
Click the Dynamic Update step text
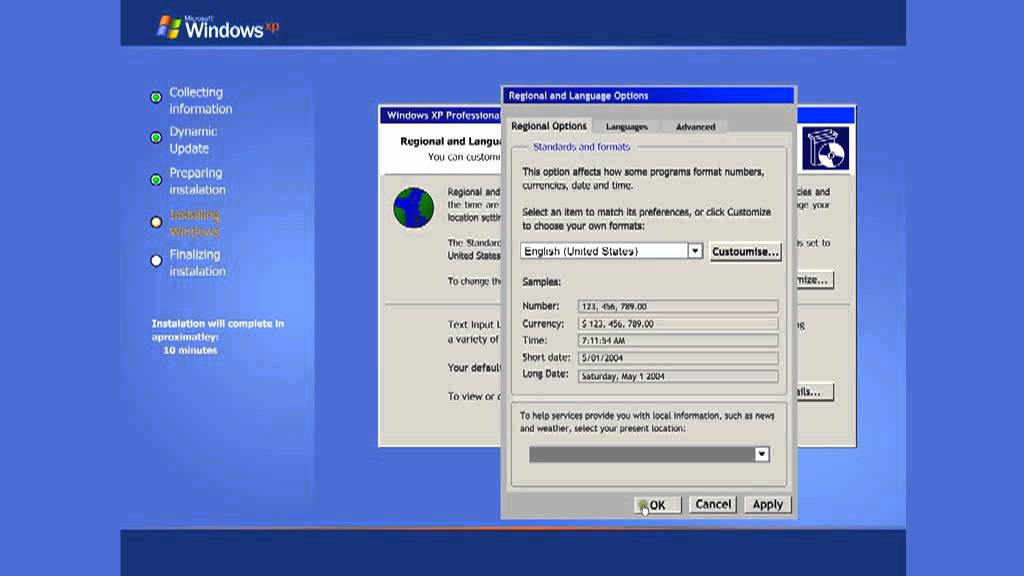pos(193,140)
